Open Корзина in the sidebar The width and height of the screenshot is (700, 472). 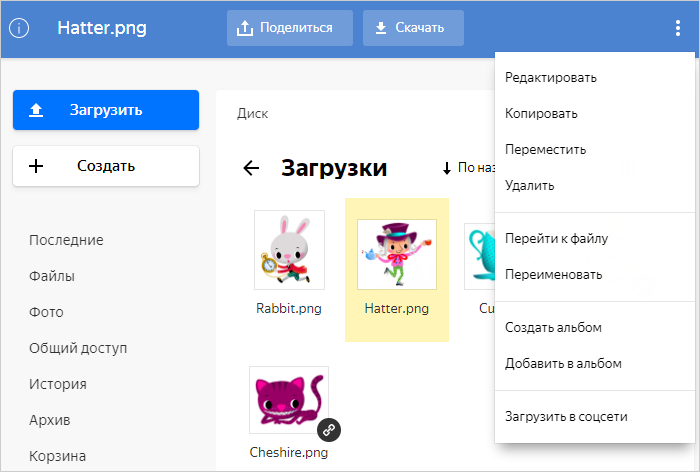tap(57, 456)
